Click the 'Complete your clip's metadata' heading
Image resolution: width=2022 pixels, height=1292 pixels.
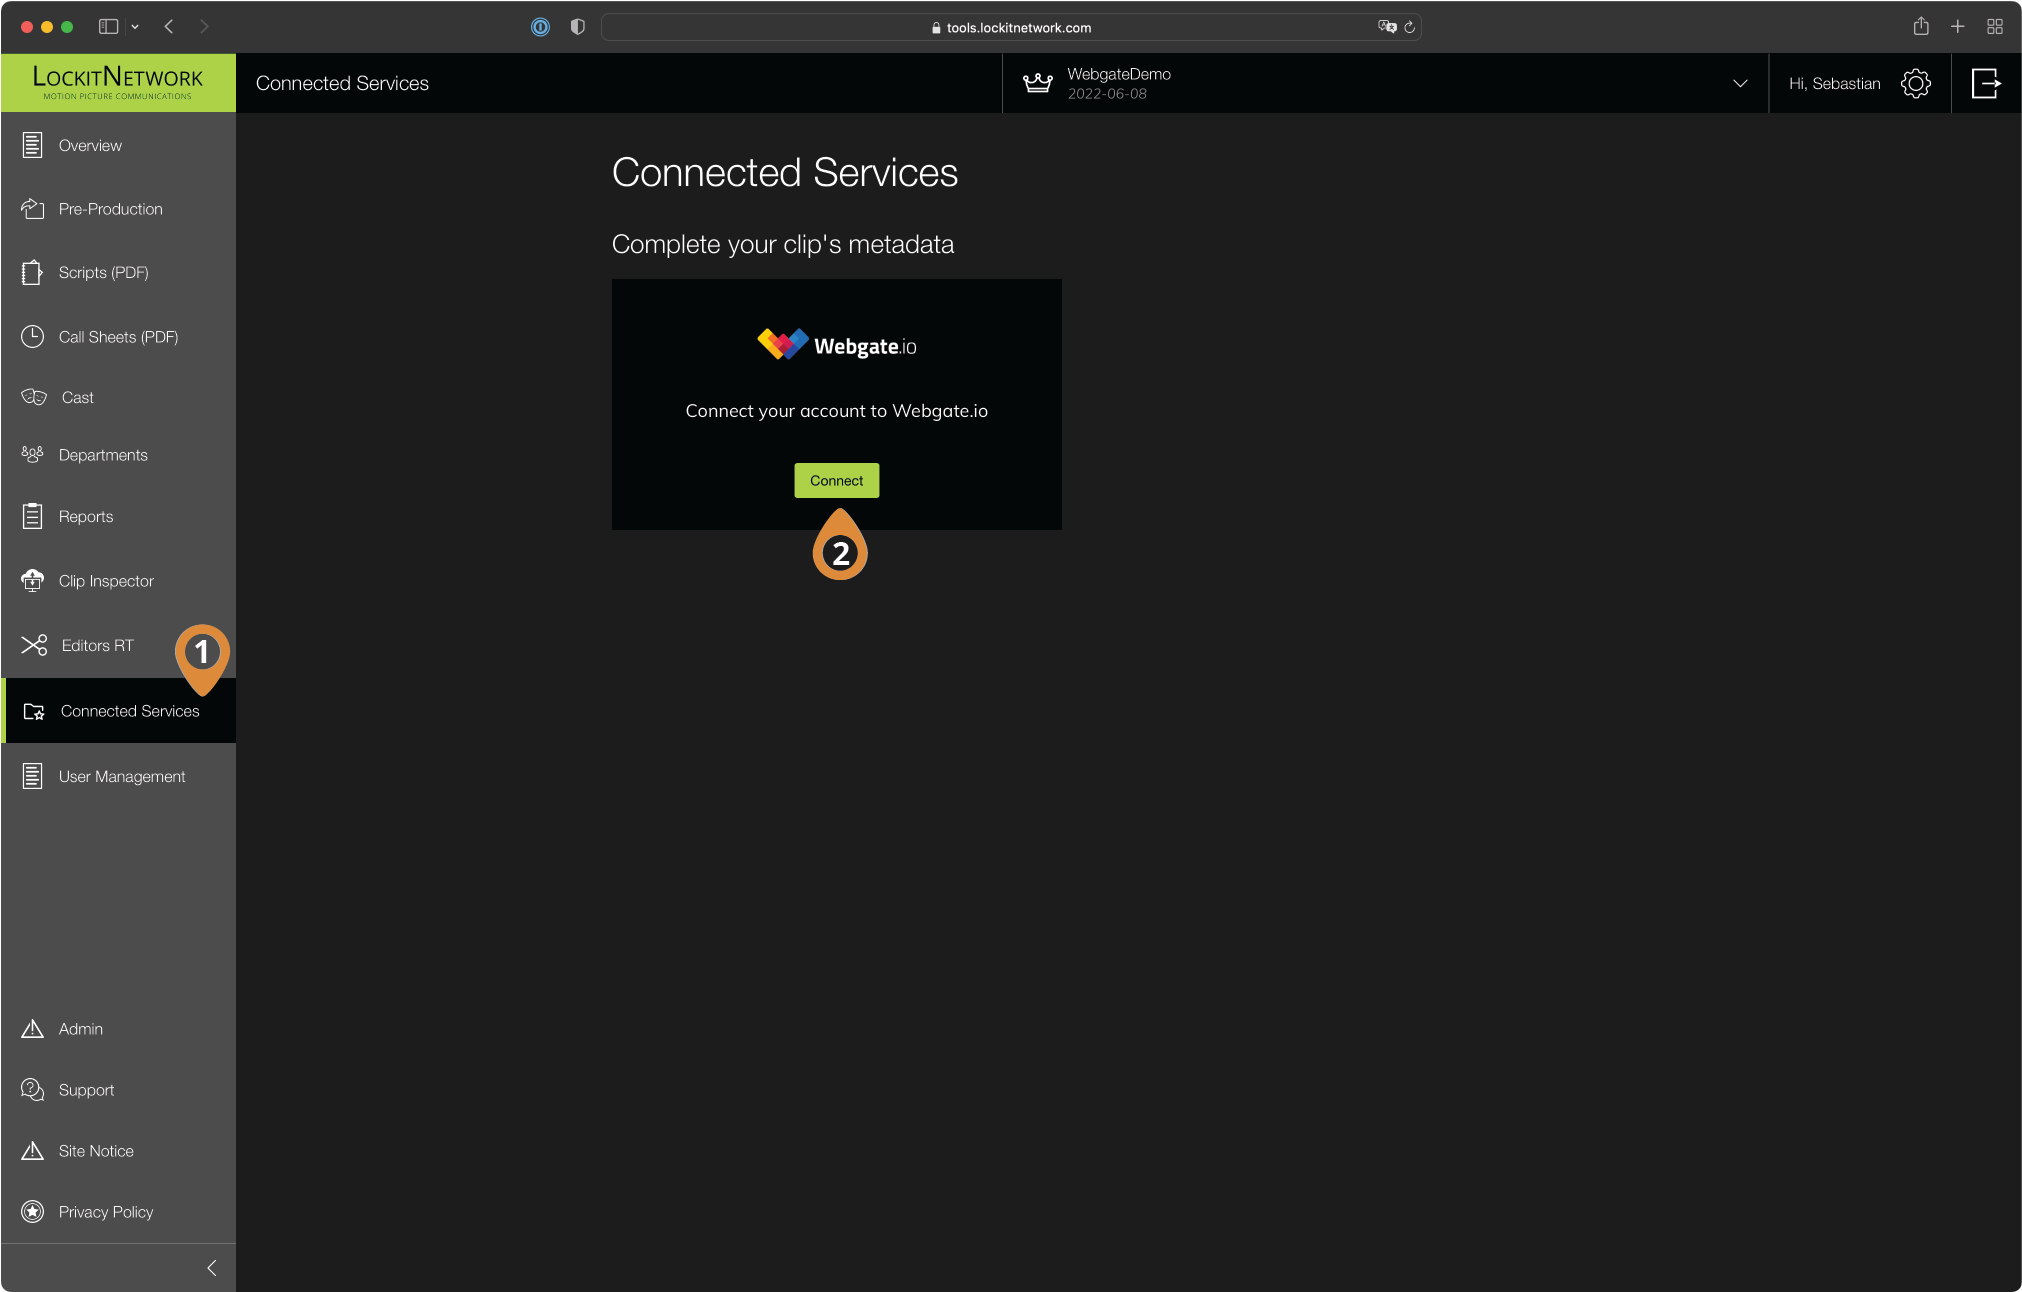point(782,244)
